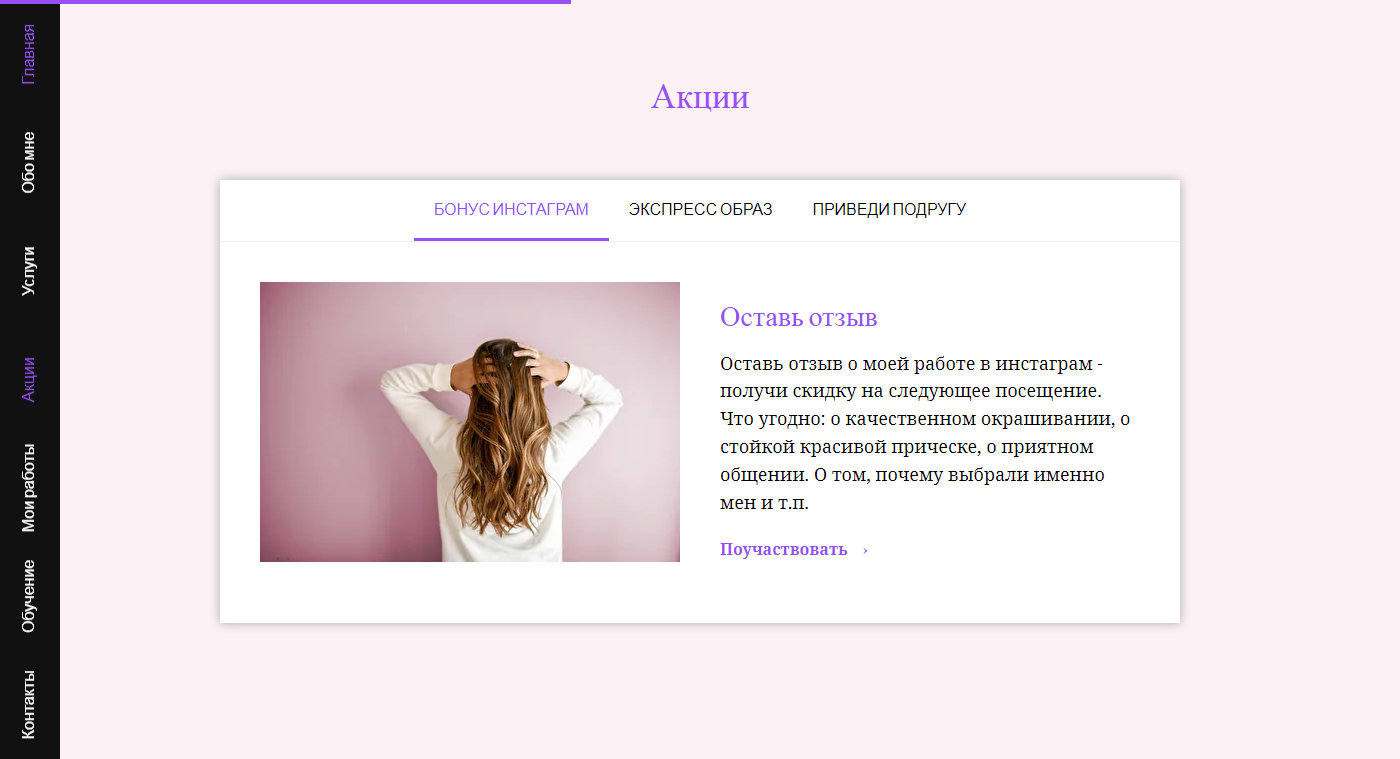The width and height of the screenshot is (1400, 759).
Task: Go to the Обо мне section
Action: coord(29,162)
